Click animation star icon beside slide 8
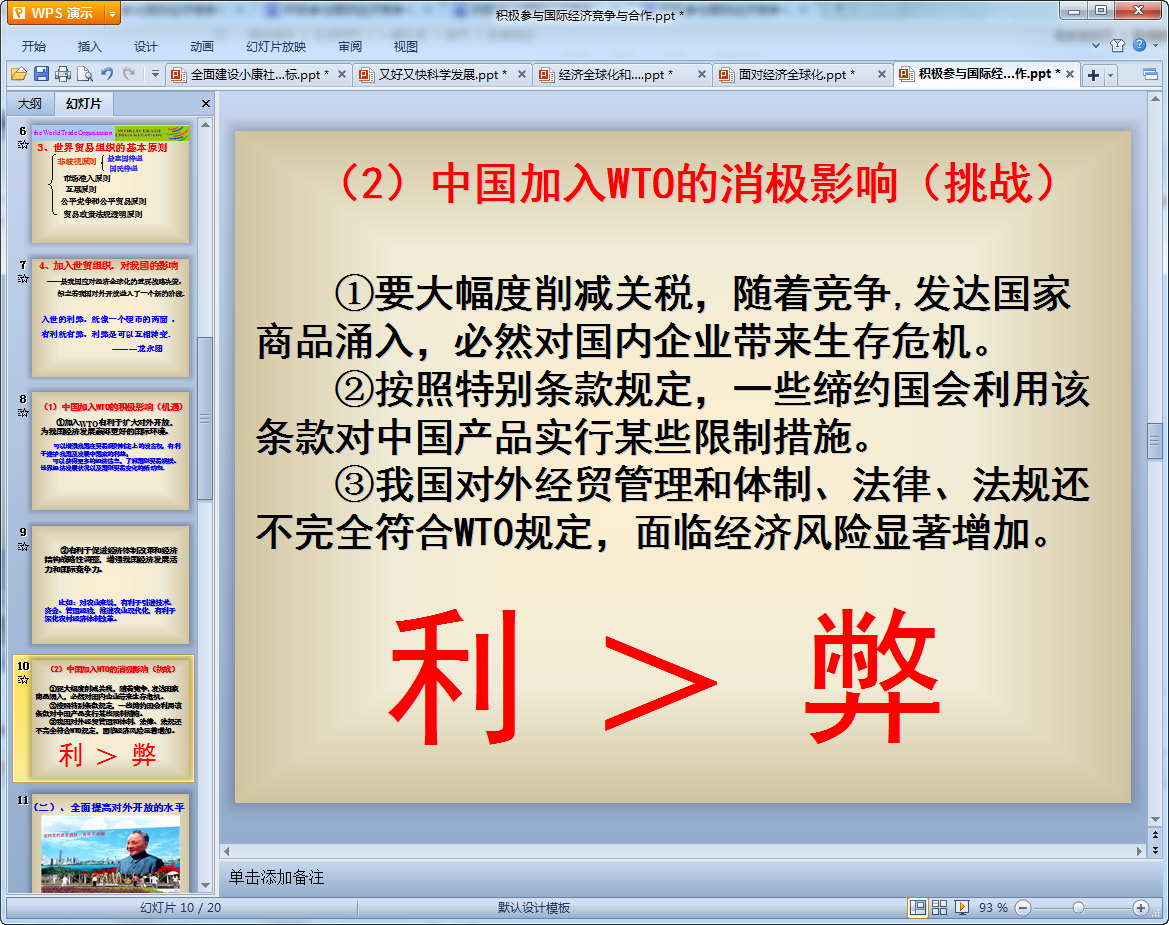This screenshot has width=1169, height=925. tap(23, 412)
